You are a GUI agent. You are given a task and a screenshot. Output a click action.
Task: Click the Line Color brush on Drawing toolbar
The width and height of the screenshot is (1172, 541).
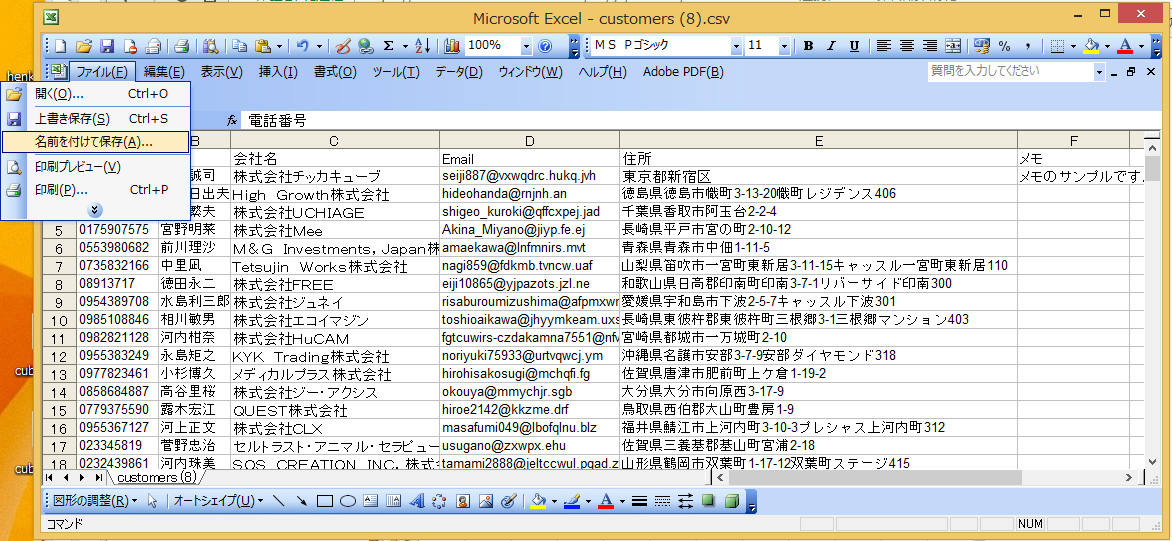tap(572, 501)
